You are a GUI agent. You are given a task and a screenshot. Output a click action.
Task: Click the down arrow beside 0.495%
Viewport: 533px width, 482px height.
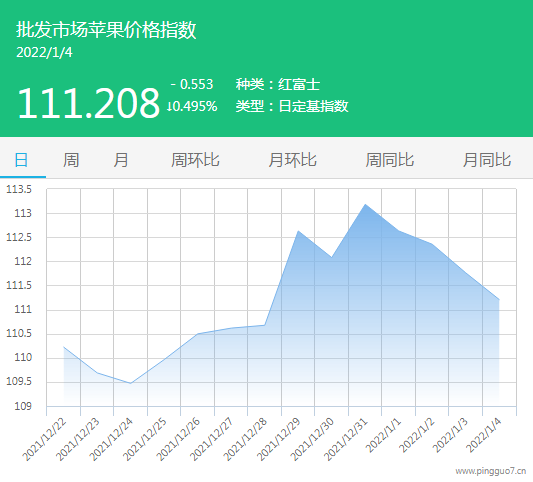click(168, 107)
